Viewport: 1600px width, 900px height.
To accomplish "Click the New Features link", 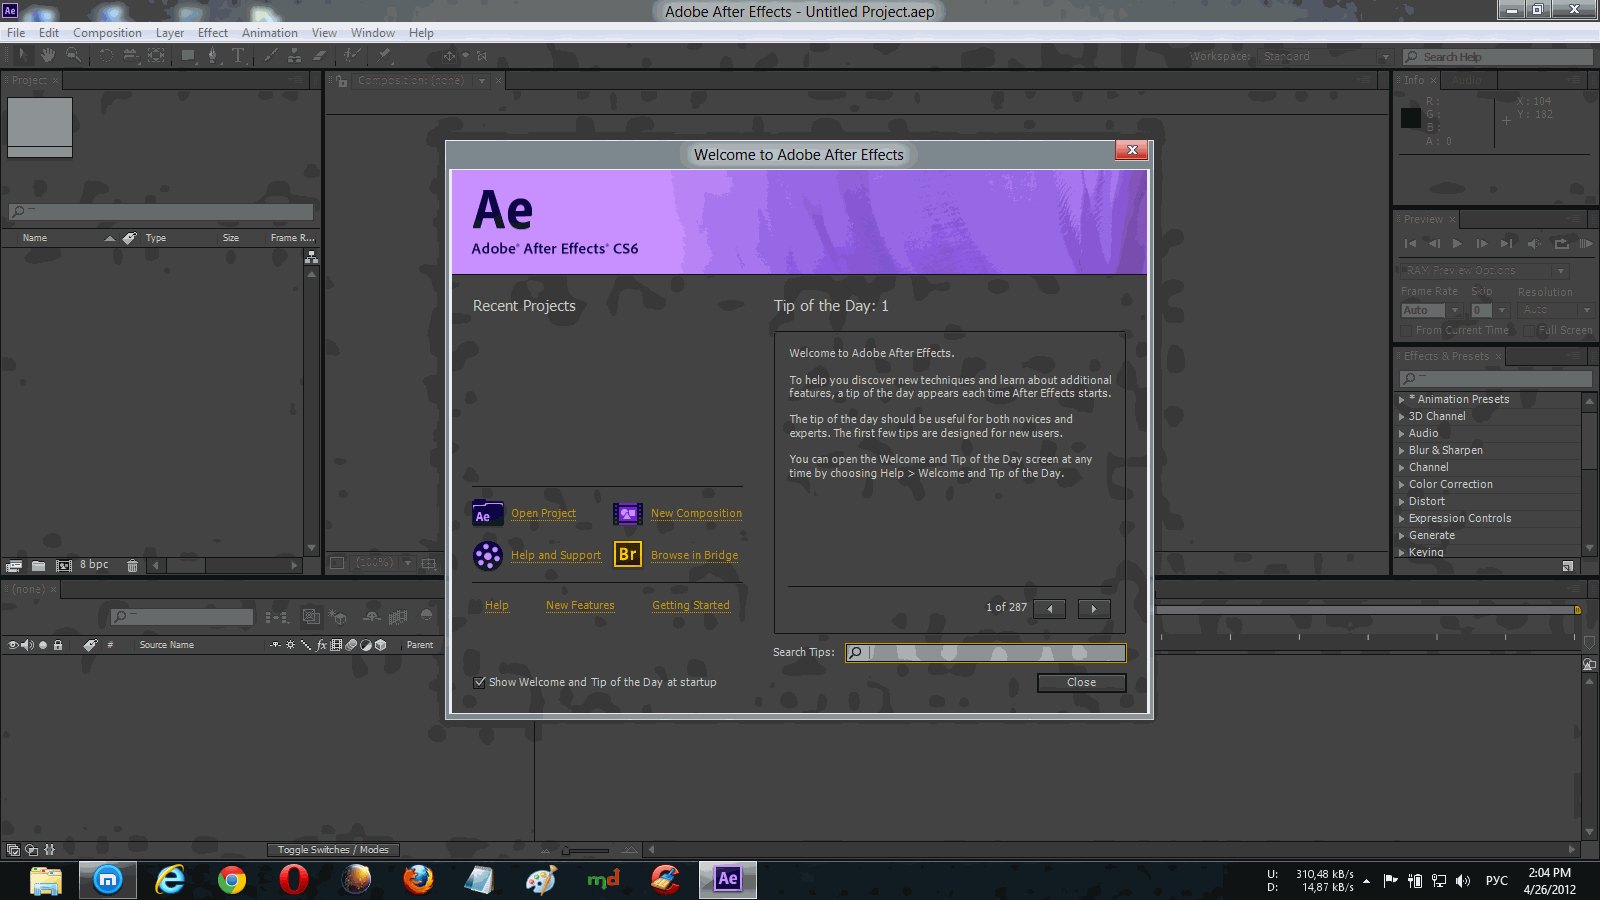I will (580, 605).
